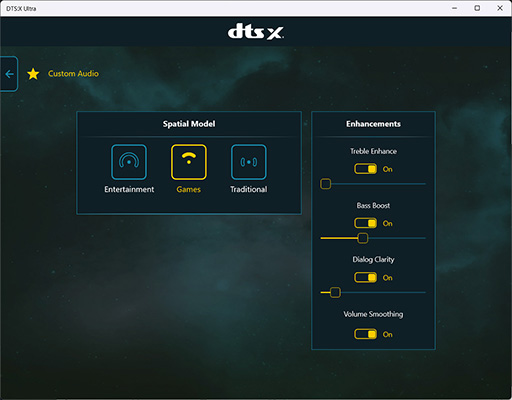Click the Traditional text label
This screenshot has width=512, height=400.
click(x=249, y=189)
